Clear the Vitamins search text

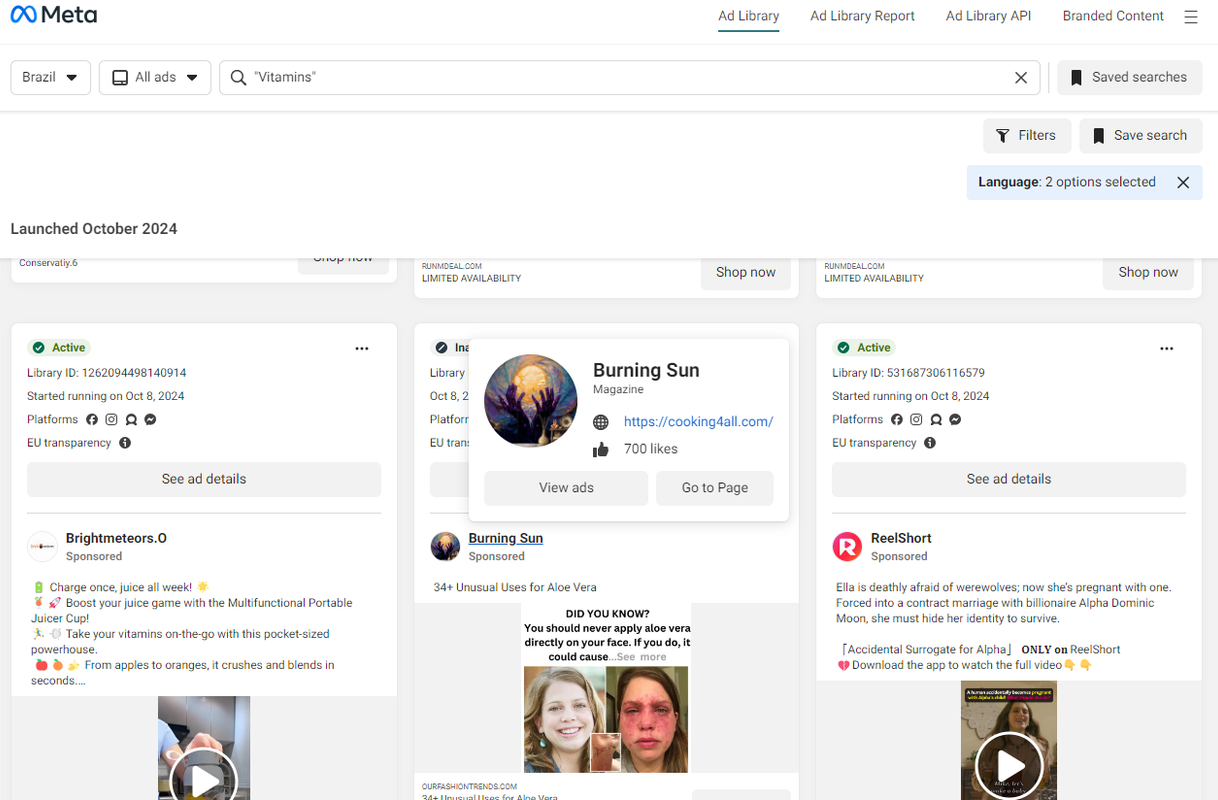pos(1021,78)
